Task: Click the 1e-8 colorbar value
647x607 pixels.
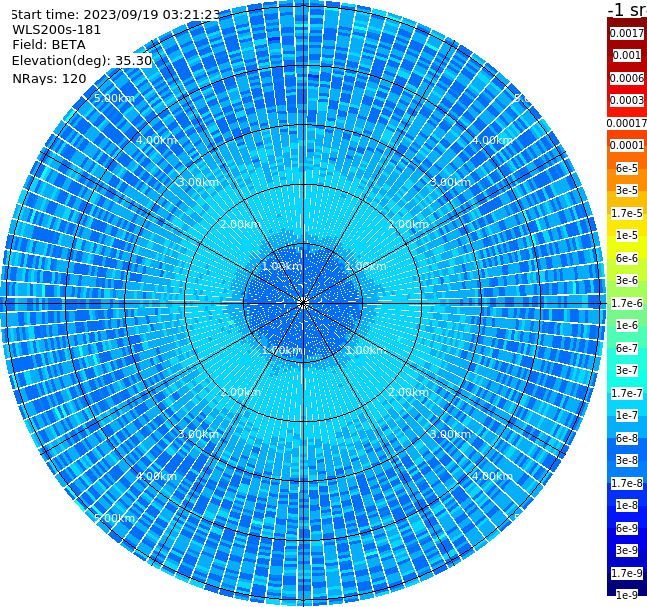Action: tap(627, 505)
